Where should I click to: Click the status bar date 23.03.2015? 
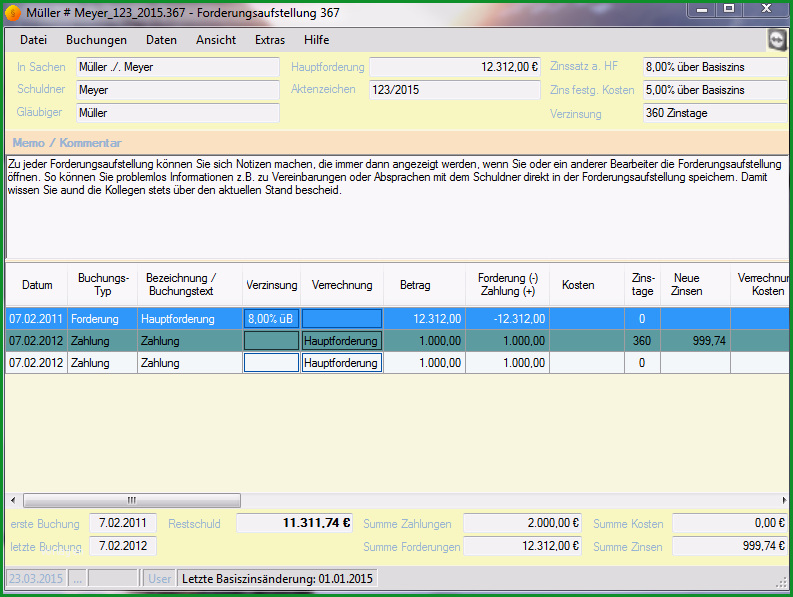(x=36, y=578)
